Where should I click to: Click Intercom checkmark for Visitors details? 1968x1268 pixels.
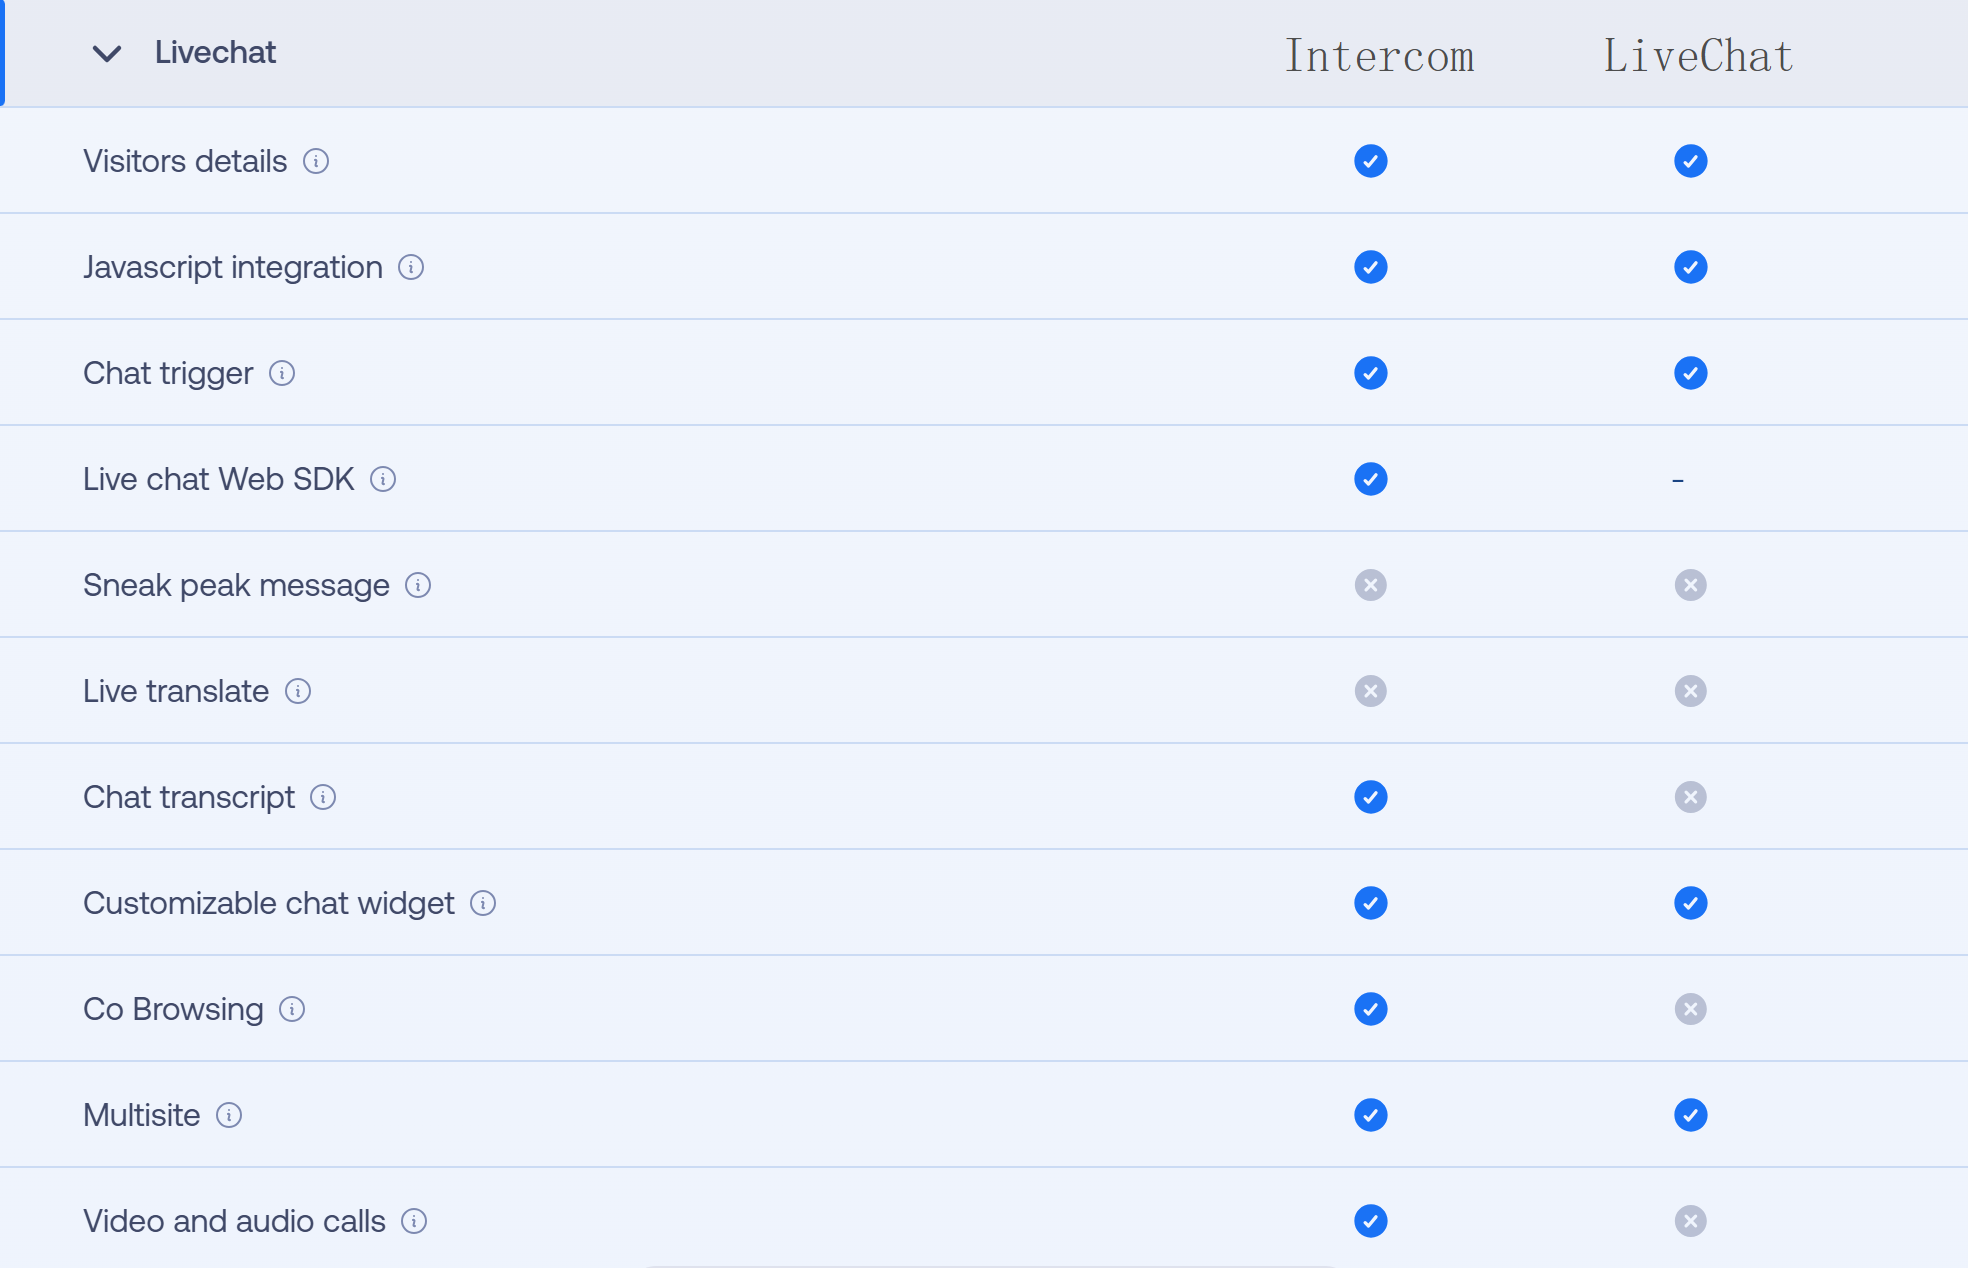[1371, 161]
